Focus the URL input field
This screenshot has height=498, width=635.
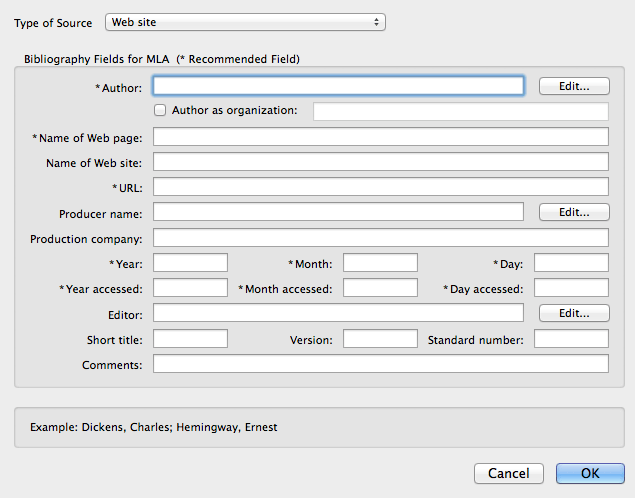coord(380,187)
